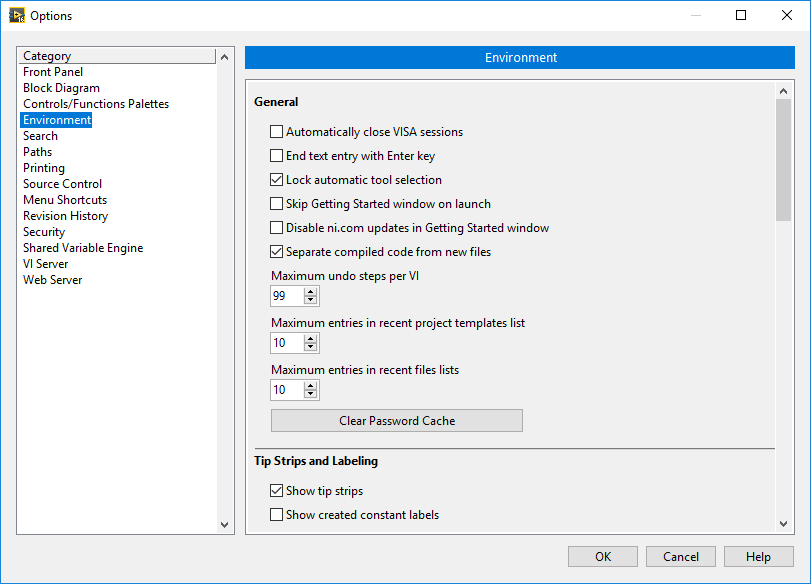Toggle Show tip strips checkbox

point(277,490)
